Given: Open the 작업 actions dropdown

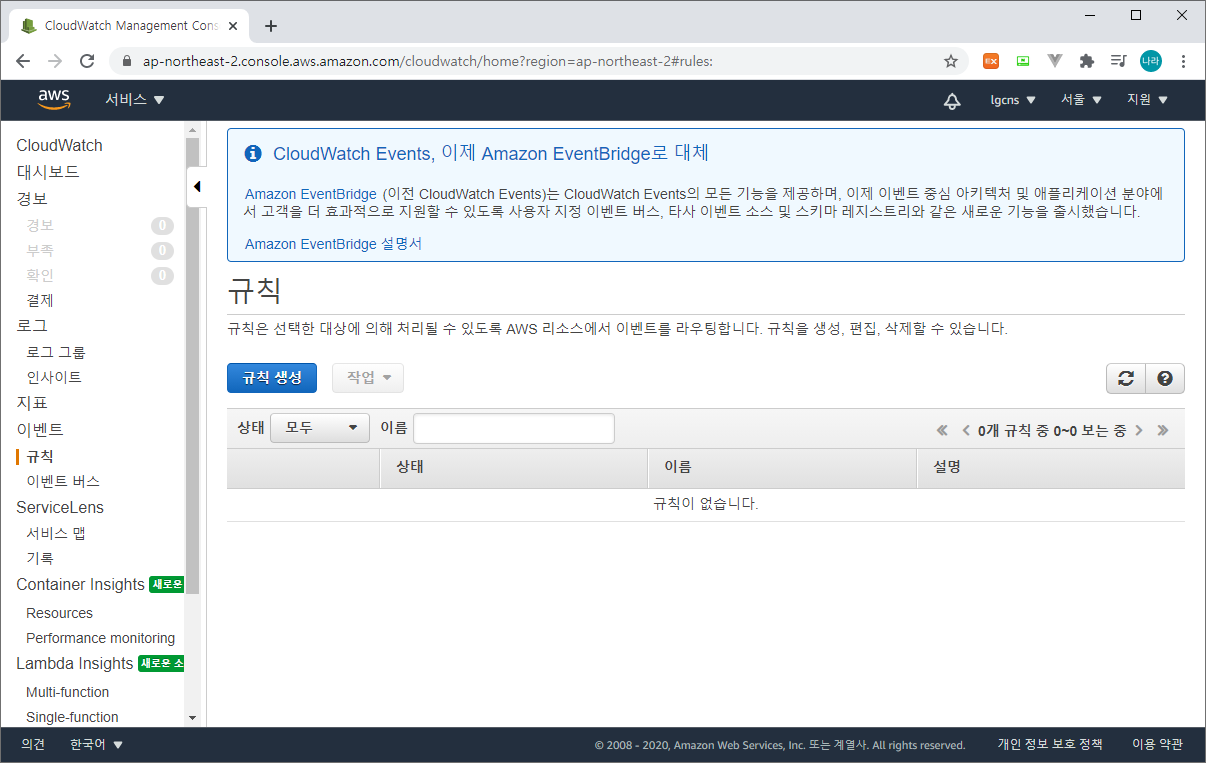Looking at the screenshot, I should pyautogui.click(x=368, y=378).
